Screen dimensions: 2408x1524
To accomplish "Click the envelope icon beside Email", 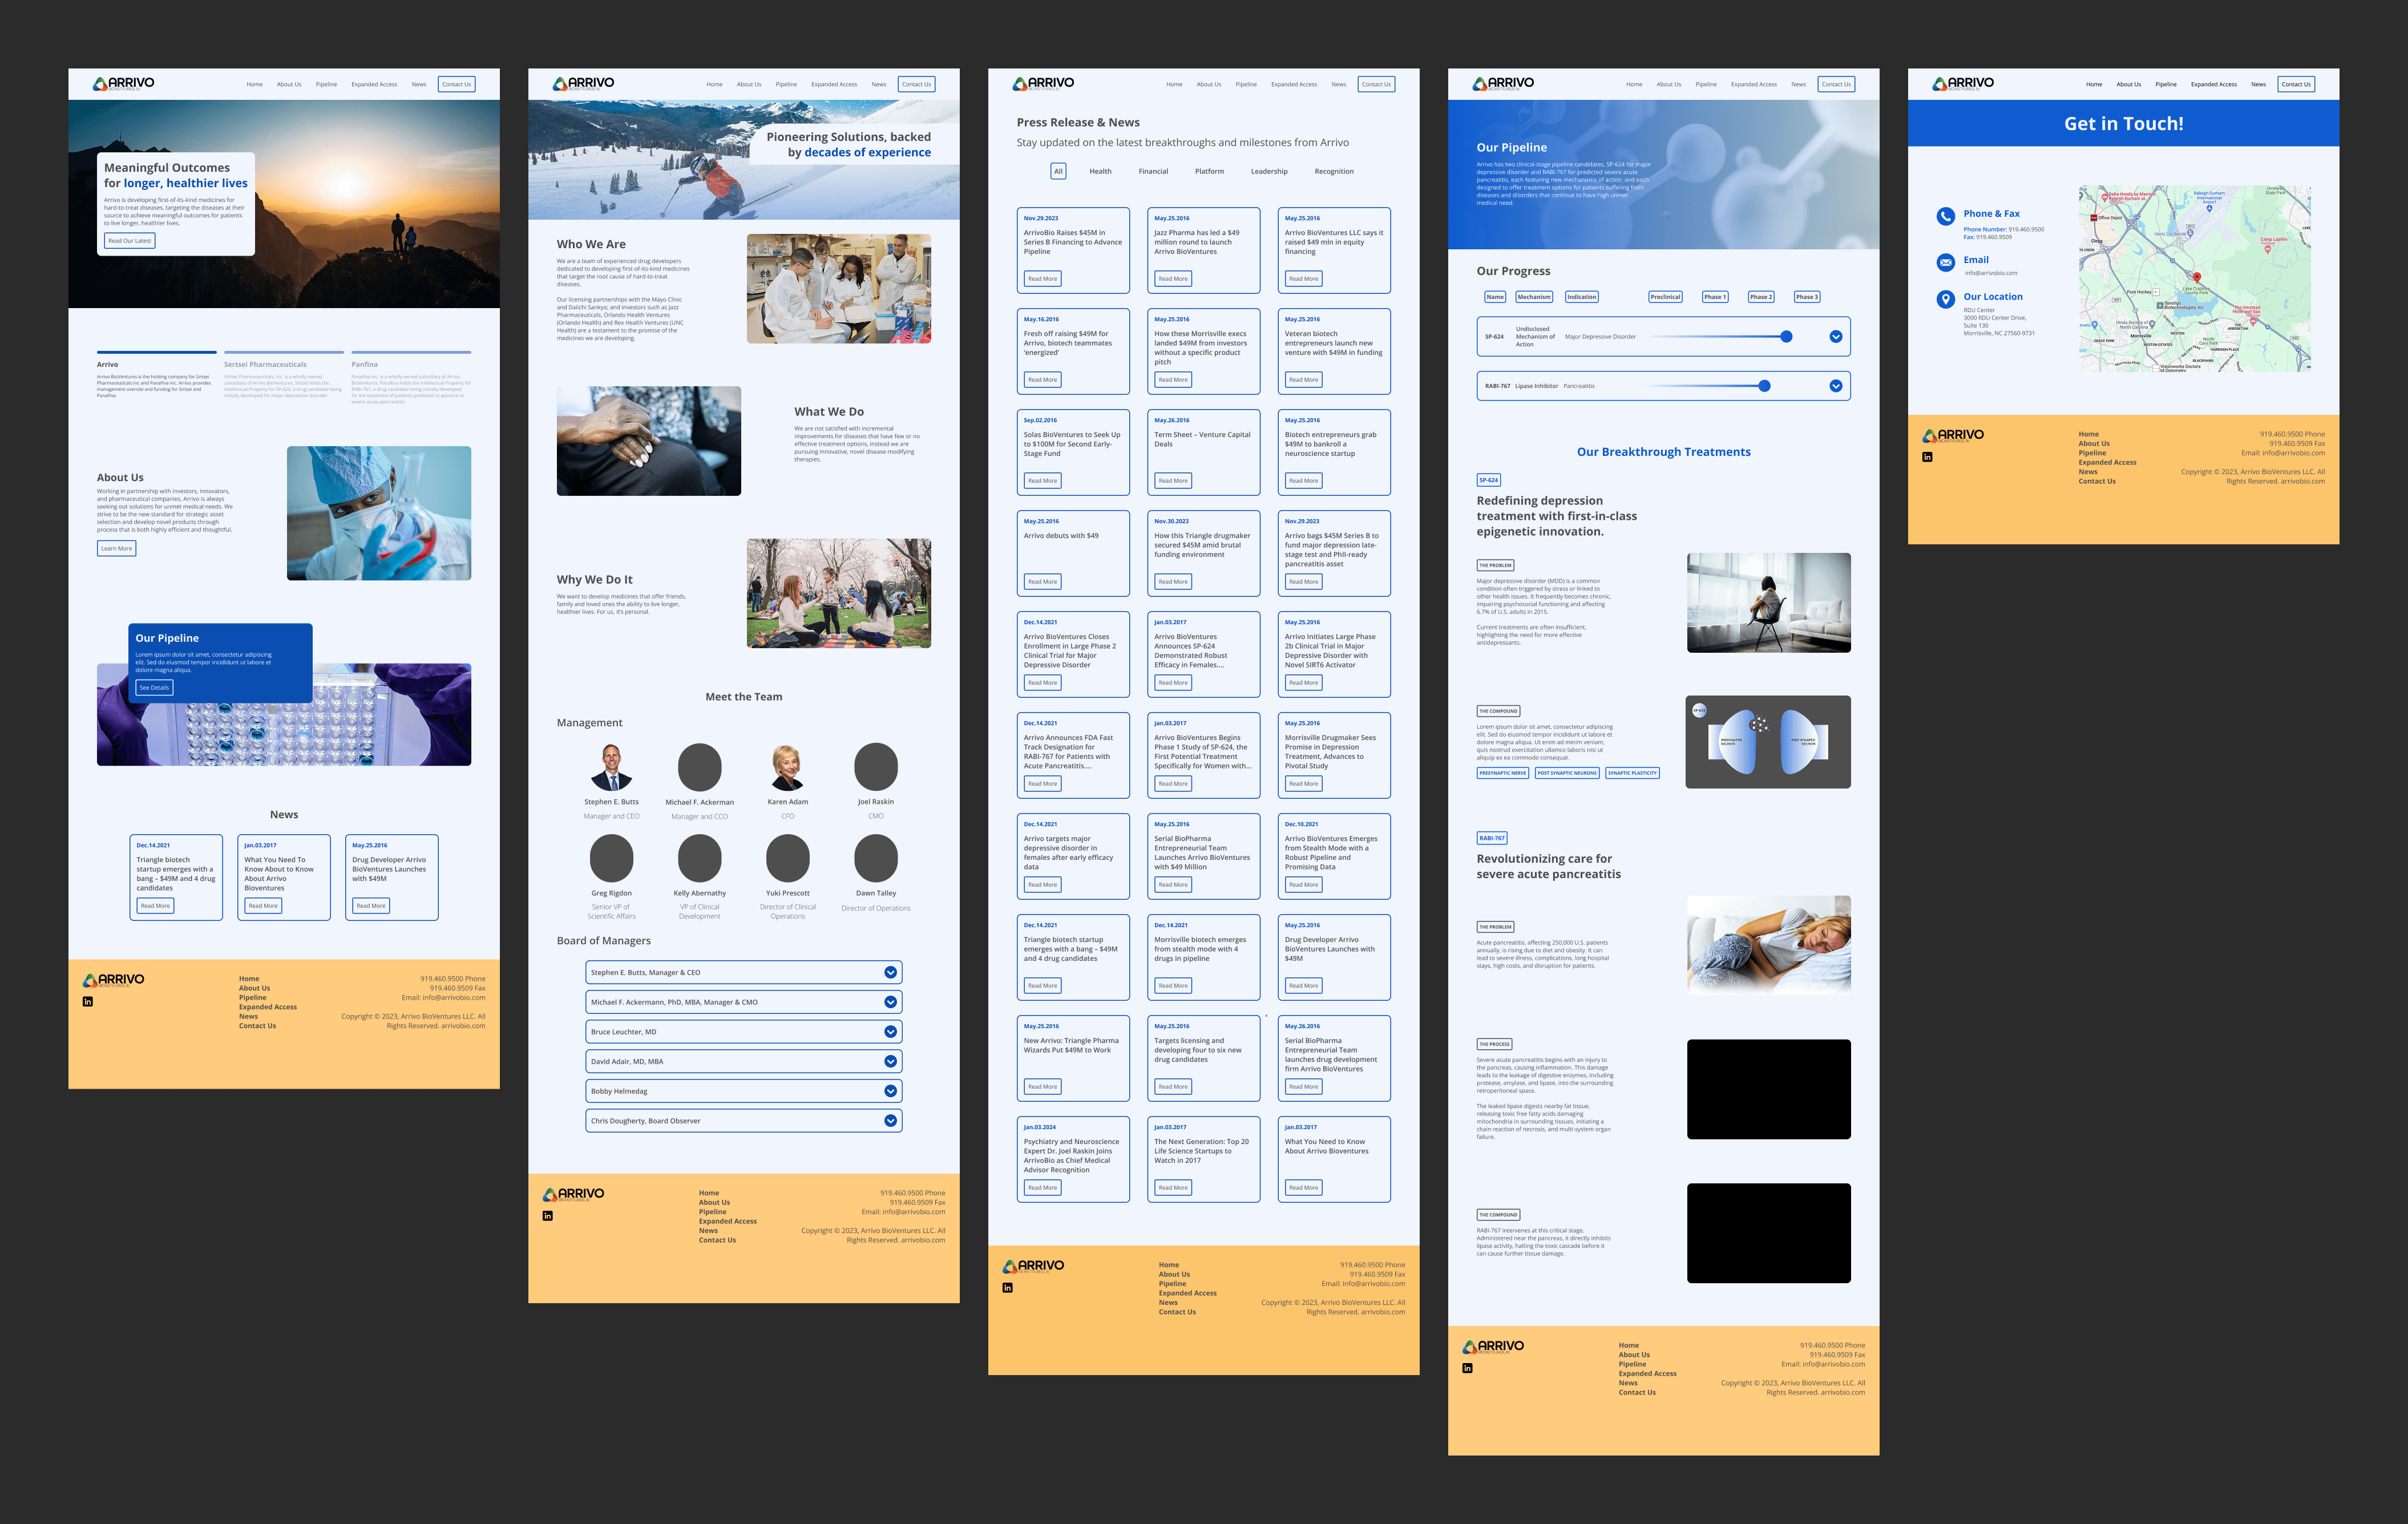I will pos(1946,262).
